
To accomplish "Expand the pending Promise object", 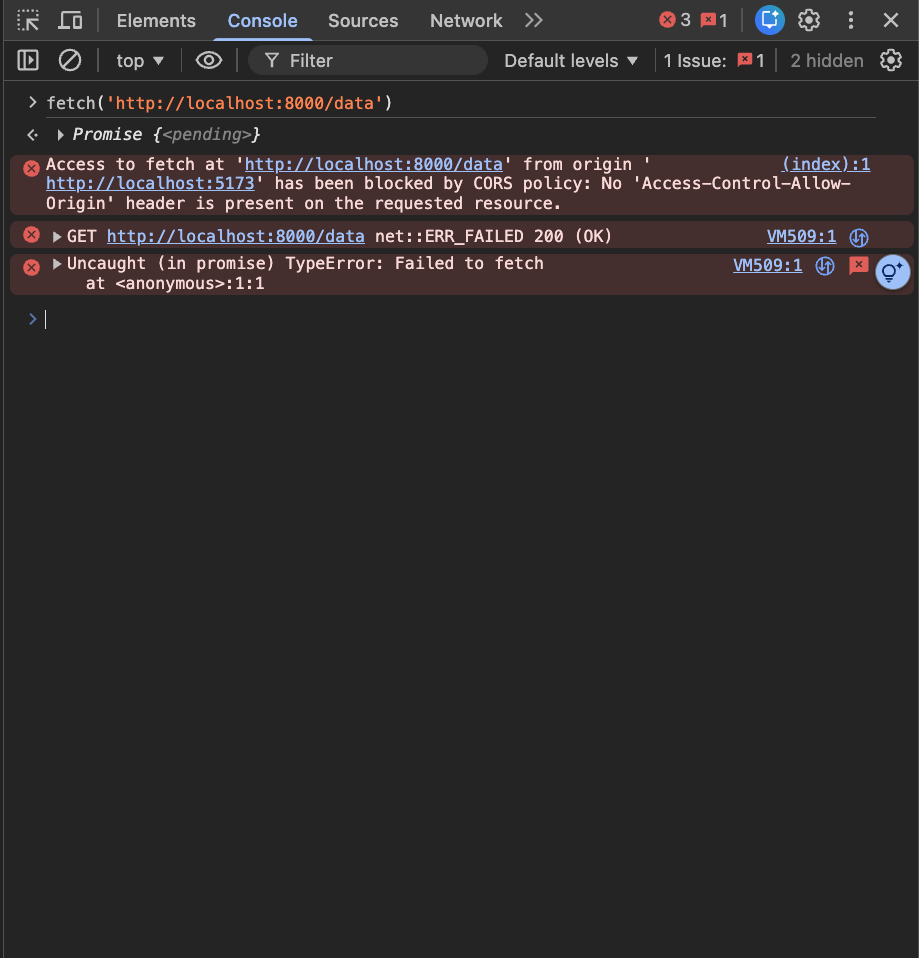I will pos(61,135).
